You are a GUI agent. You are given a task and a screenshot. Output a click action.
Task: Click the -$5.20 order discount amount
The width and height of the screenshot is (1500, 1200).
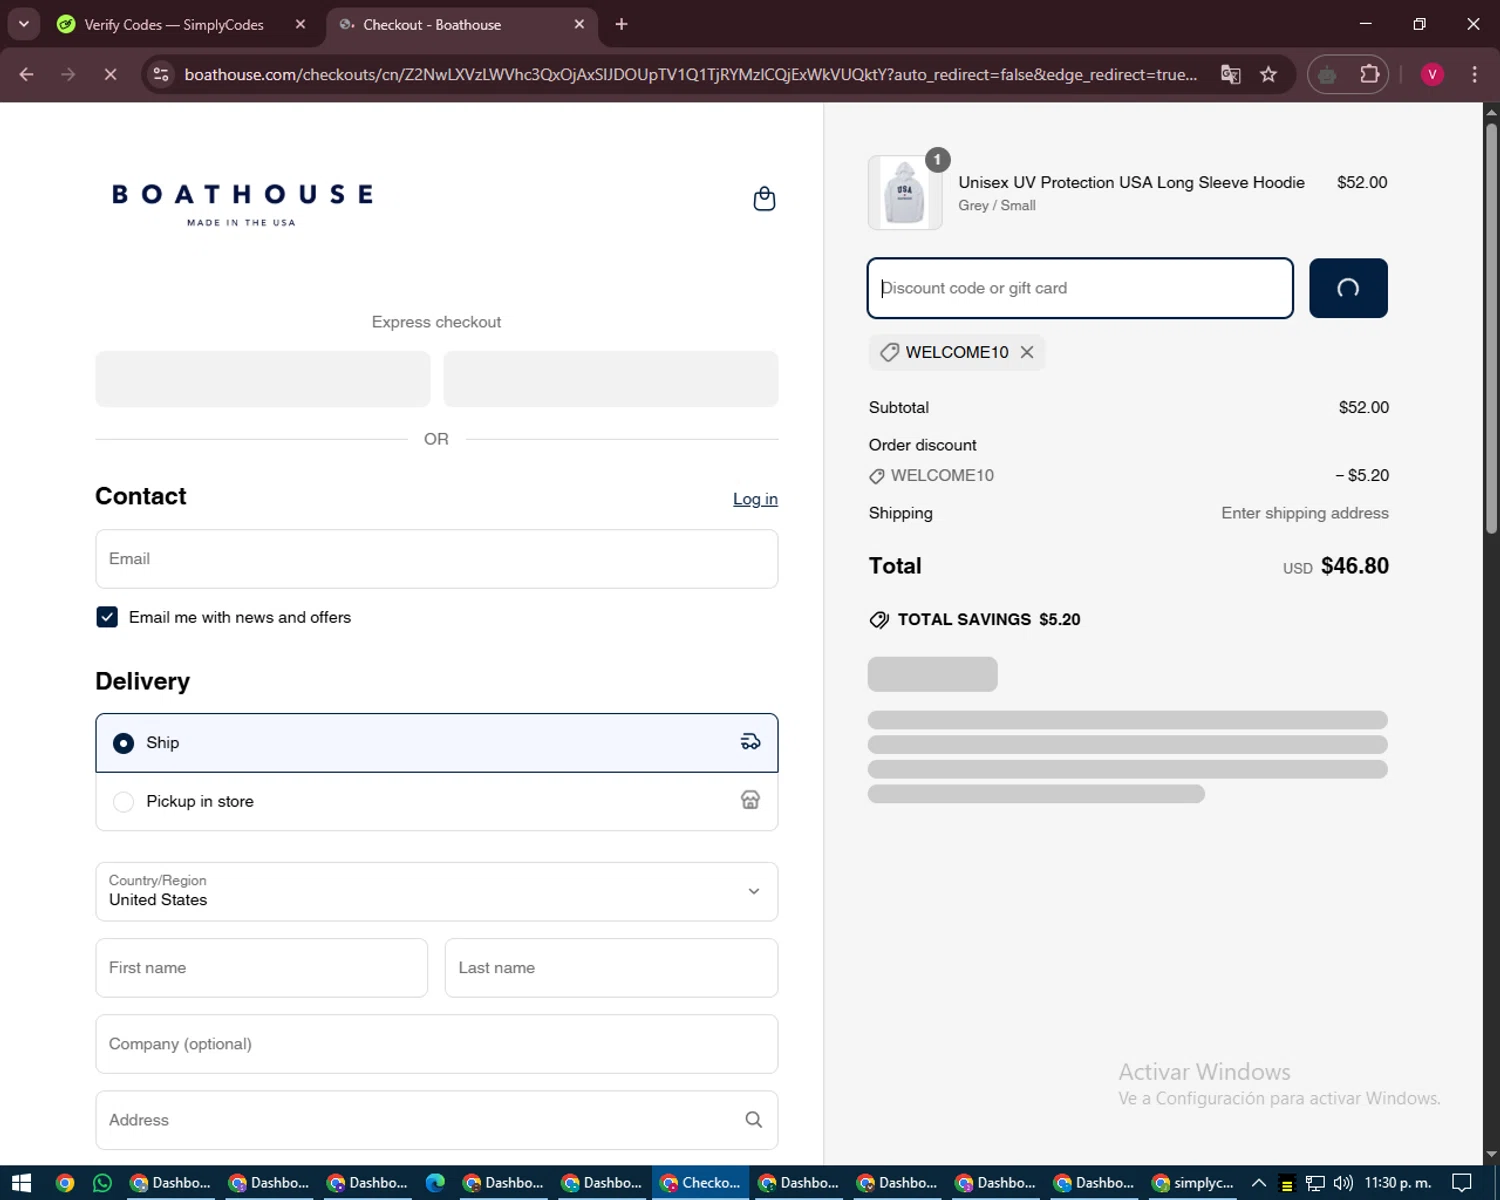click(x=1362, y=475)
